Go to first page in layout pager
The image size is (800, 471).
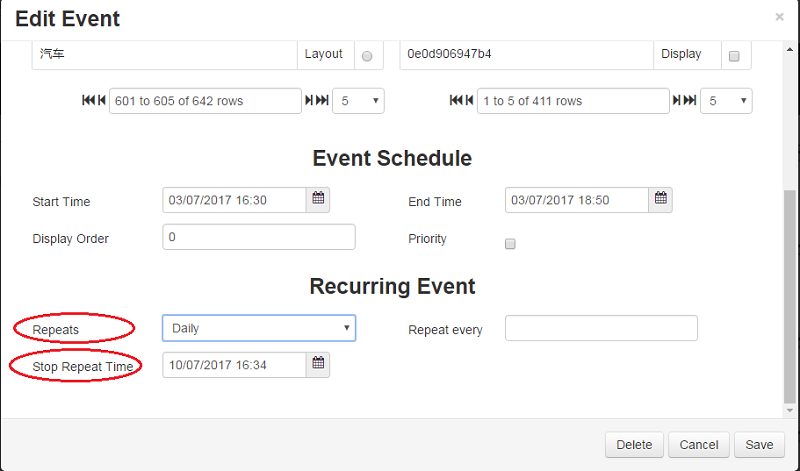[87, 101]
